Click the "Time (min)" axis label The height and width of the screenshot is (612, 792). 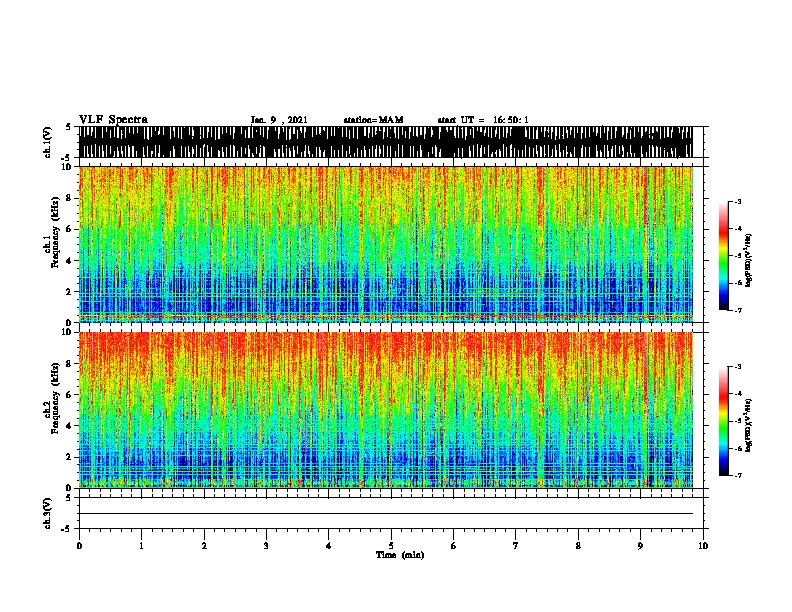click(x=400, y=555)
